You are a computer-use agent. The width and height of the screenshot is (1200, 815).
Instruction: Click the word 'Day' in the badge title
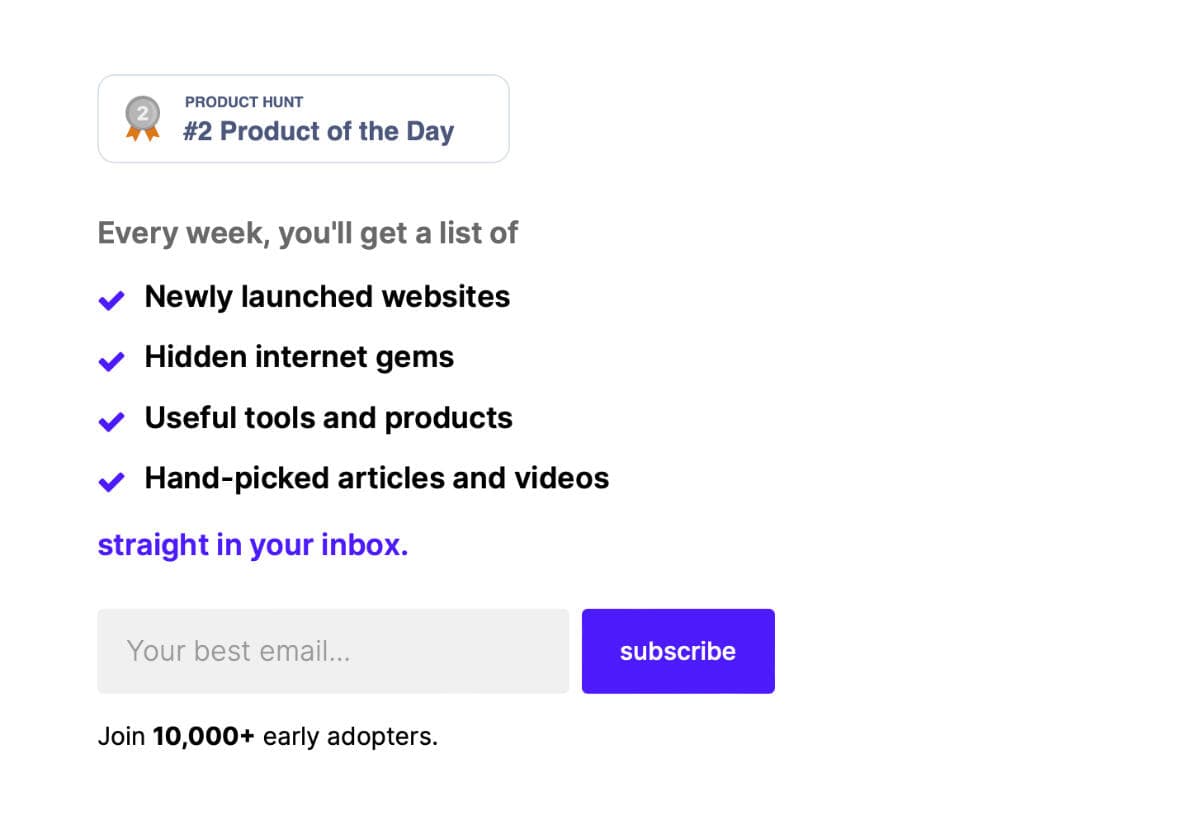coord(430,132)
